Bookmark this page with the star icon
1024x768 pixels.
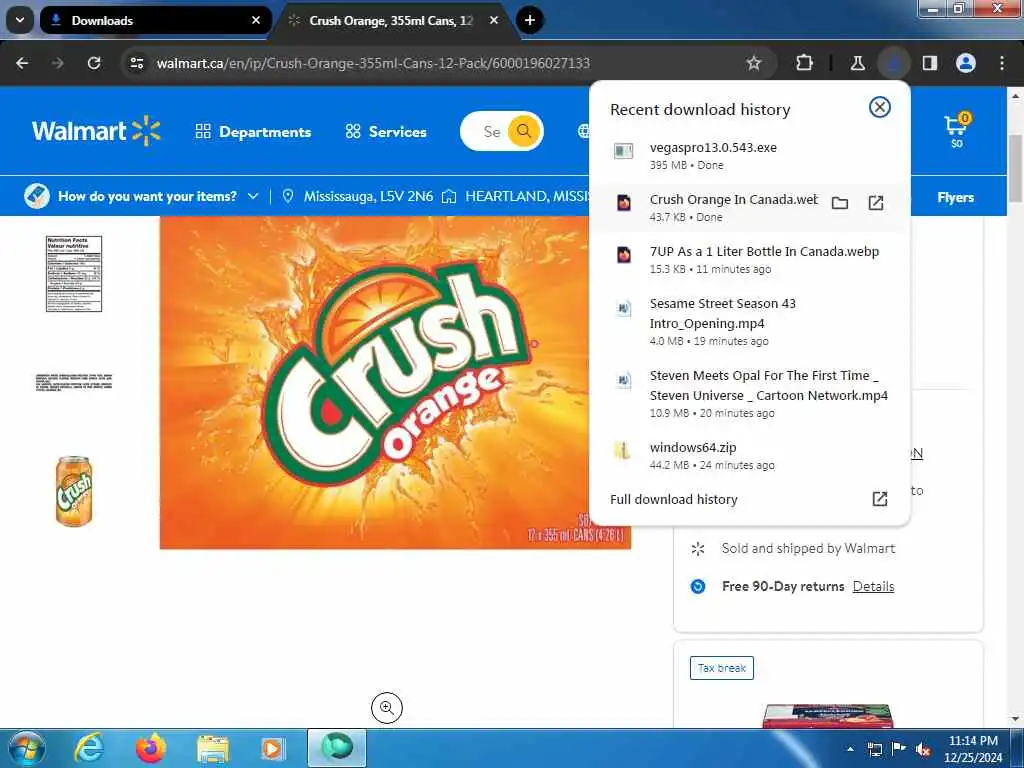[x=754, y=63]
